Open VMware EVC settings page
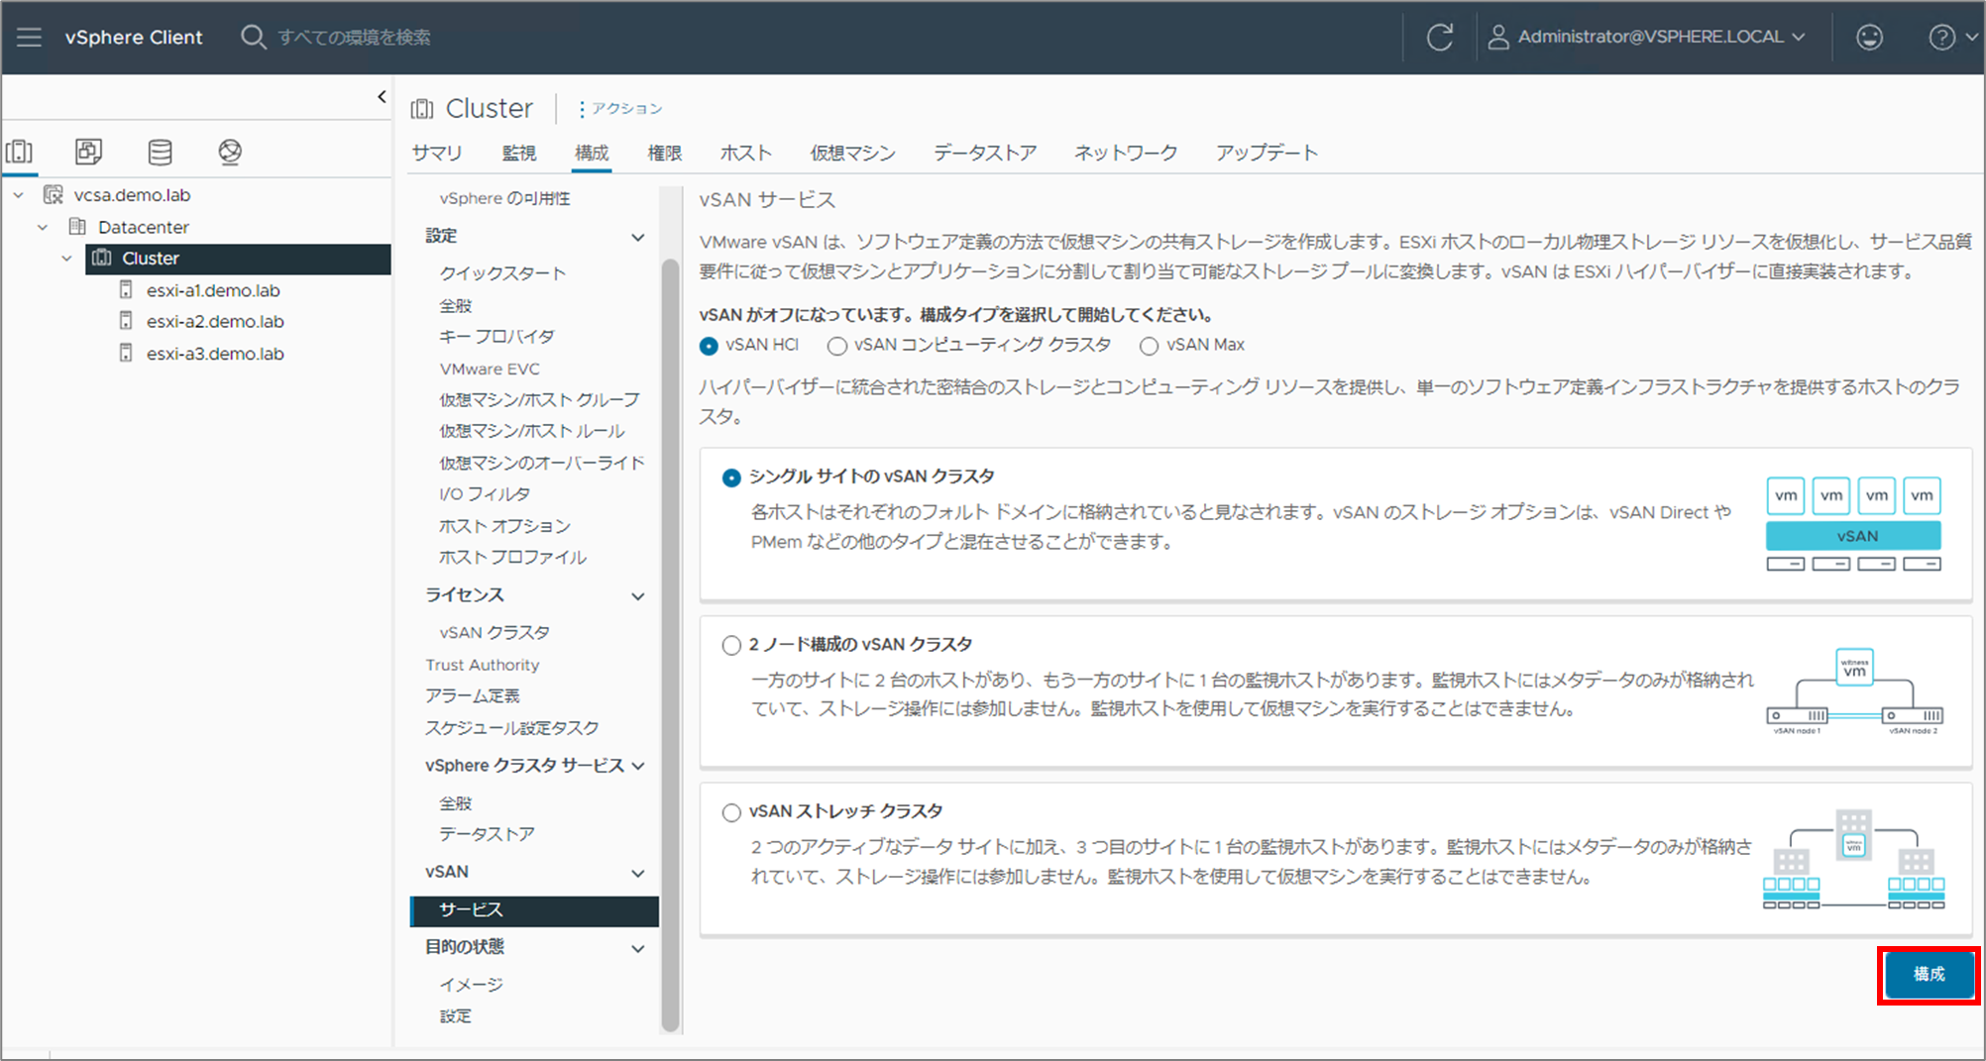Viewport: 1986px width, 1061px height. (x=489, y=368)
